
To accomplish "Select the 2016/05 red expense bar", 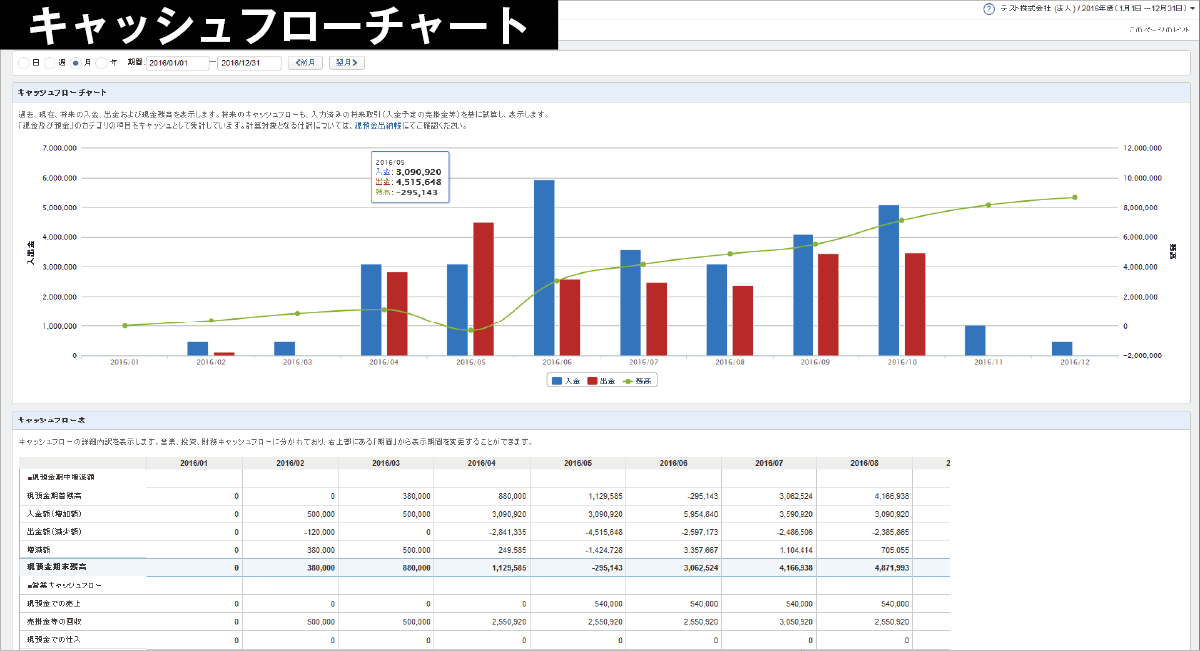I will click(x=484, y=289).
